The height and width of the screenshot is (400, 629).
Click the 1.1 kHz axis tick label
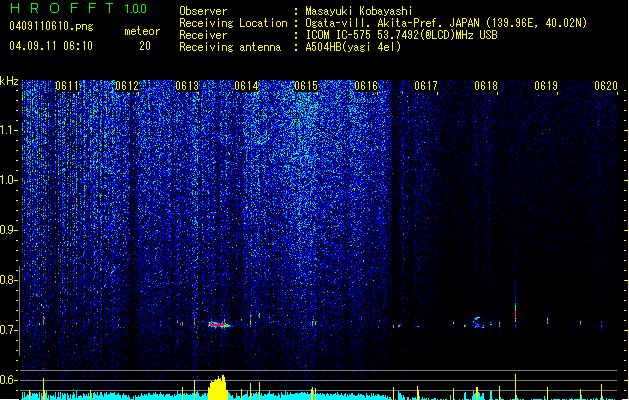coord(9,130)
